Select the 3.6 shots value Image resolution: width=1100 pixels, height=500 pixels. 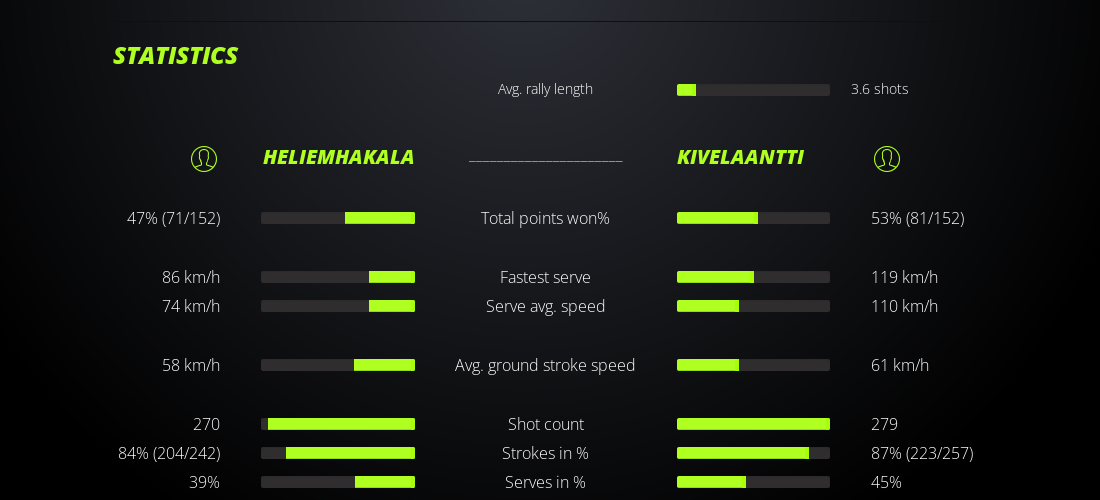(x=879, y=89)
